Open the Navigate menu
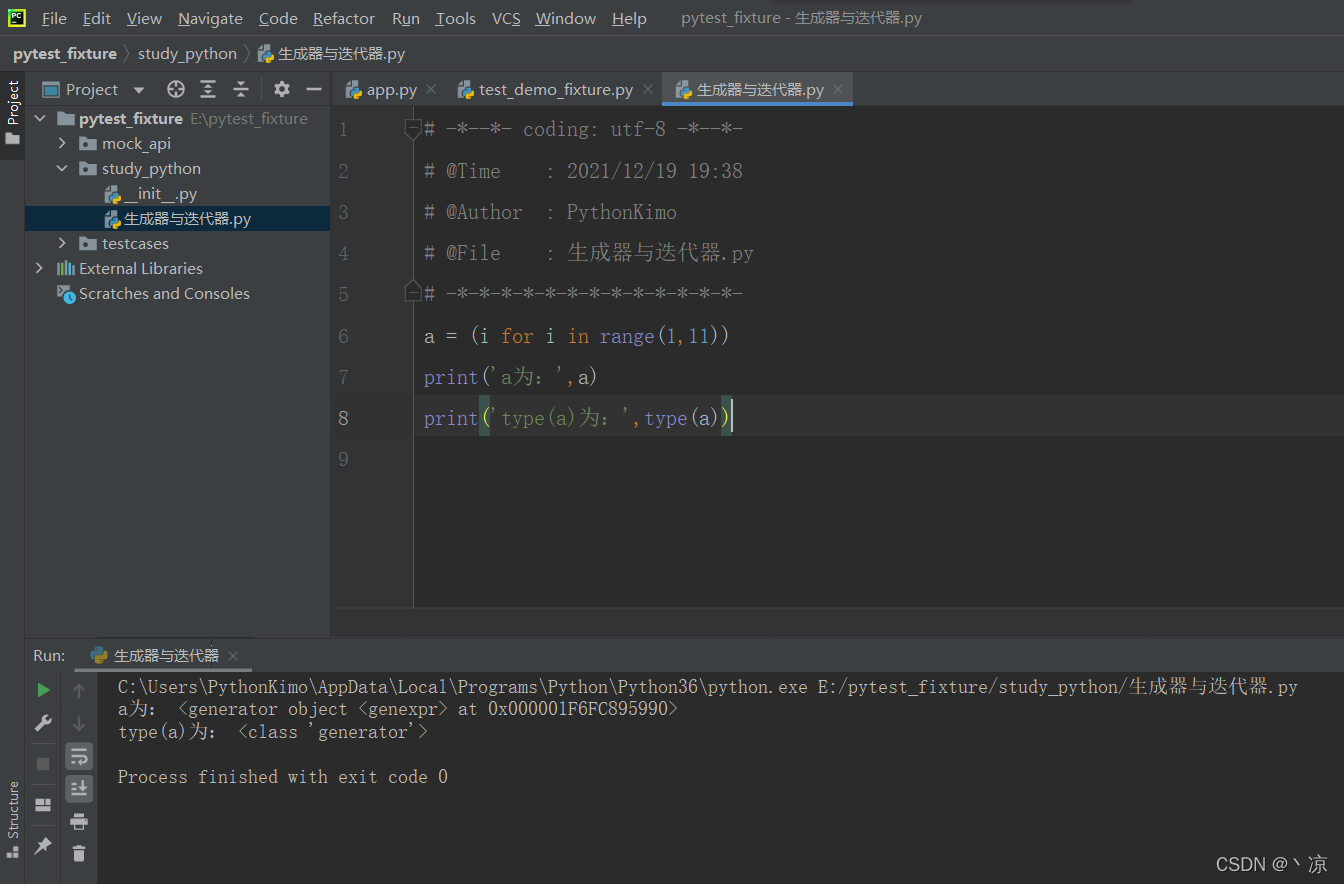 (210, 18)
